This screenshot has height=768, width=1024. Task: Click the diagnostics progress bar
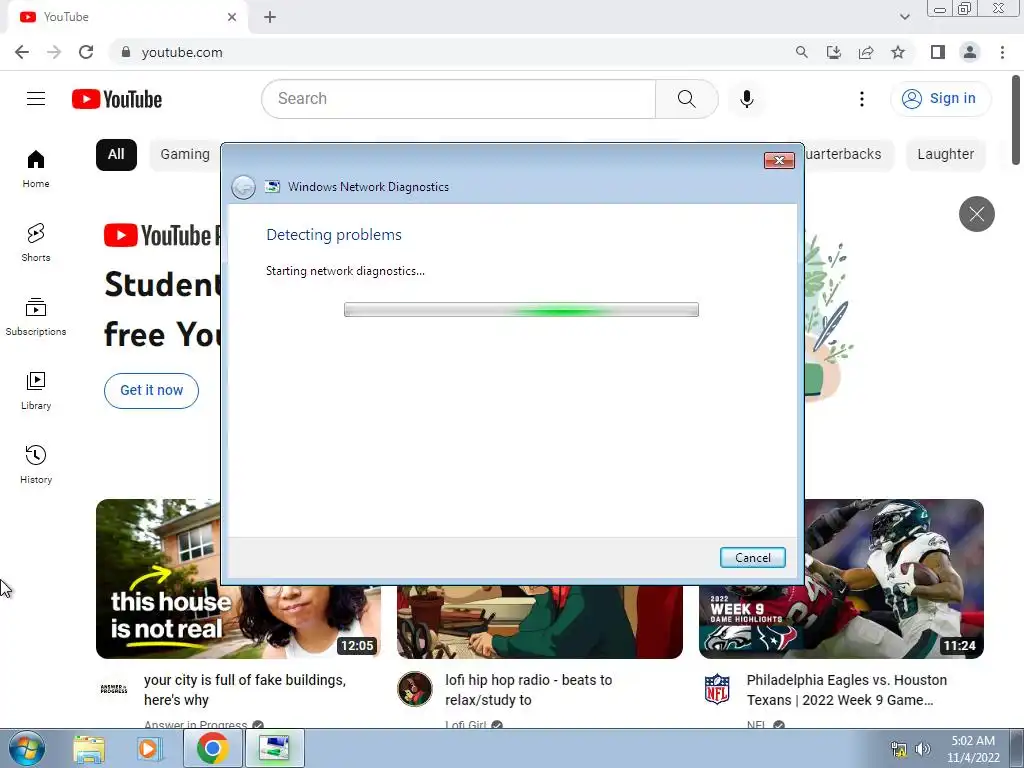click(521, 310)
